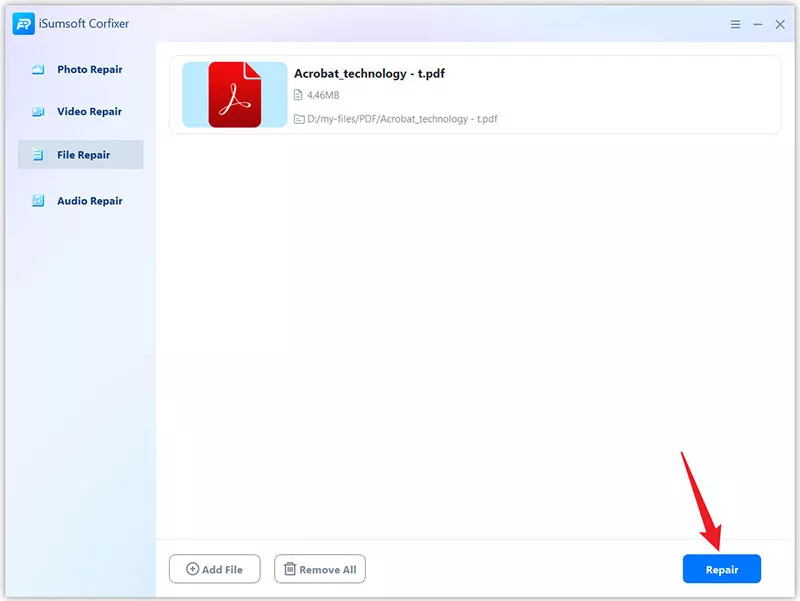
Task: Click the iSumsoft Corfixer logo icon
Action: [23, 23]
